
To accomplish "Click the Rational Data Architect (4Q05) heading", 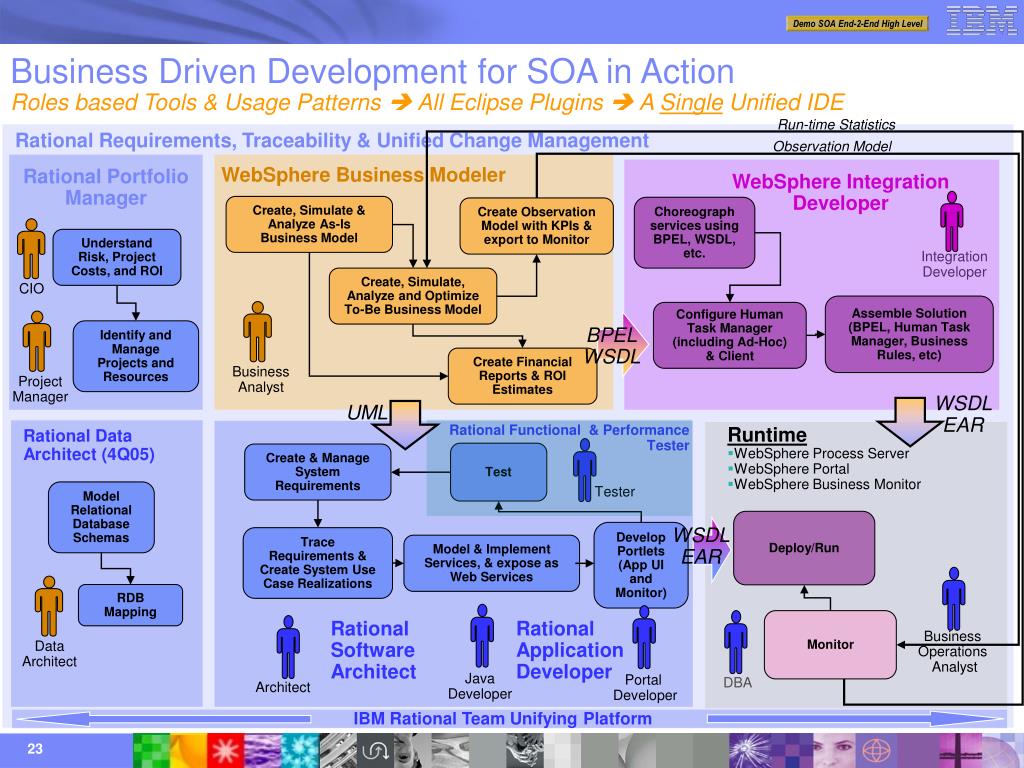I will click(x=89, y=445).
